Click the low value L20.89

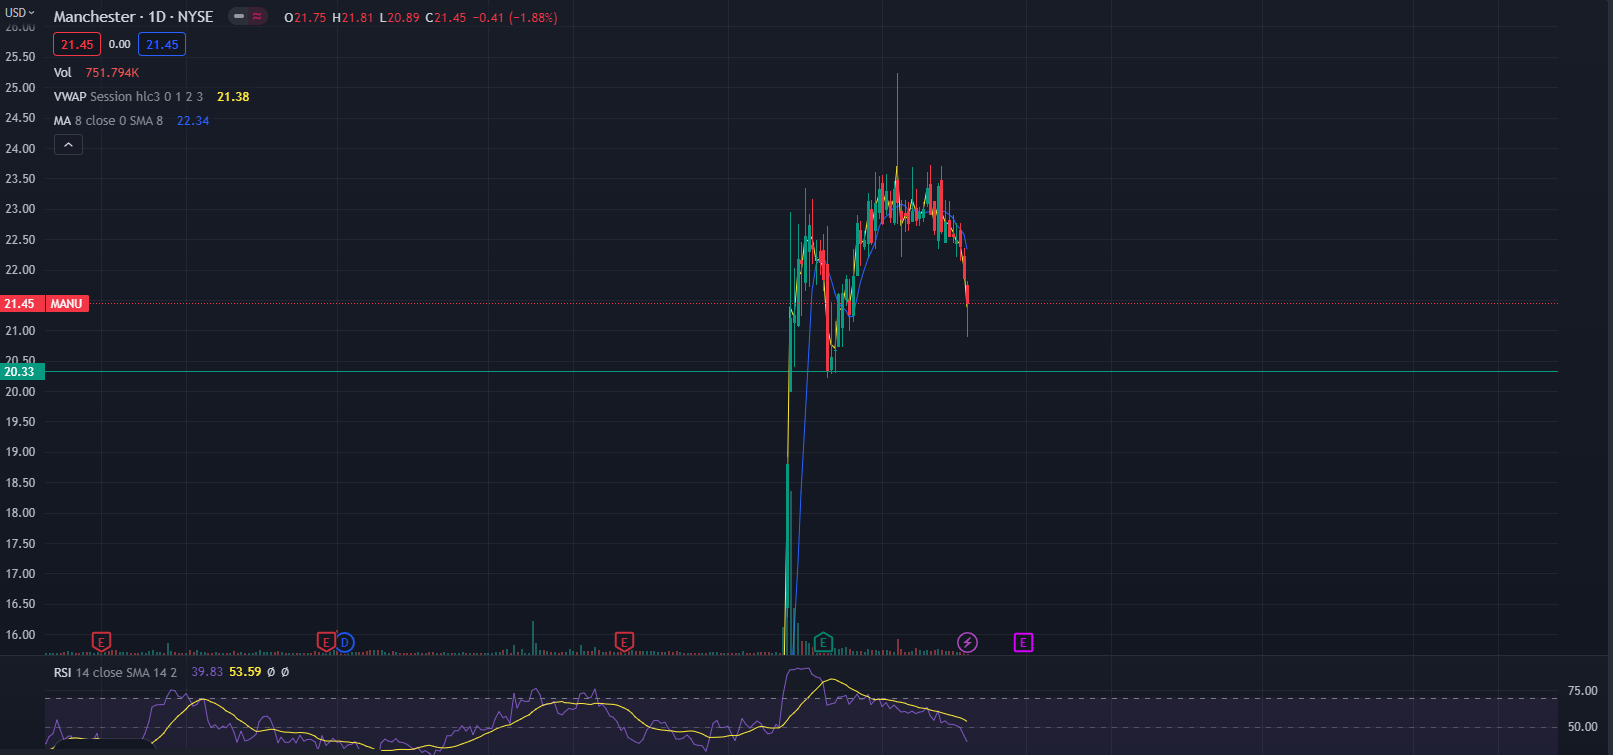(400, 18)
